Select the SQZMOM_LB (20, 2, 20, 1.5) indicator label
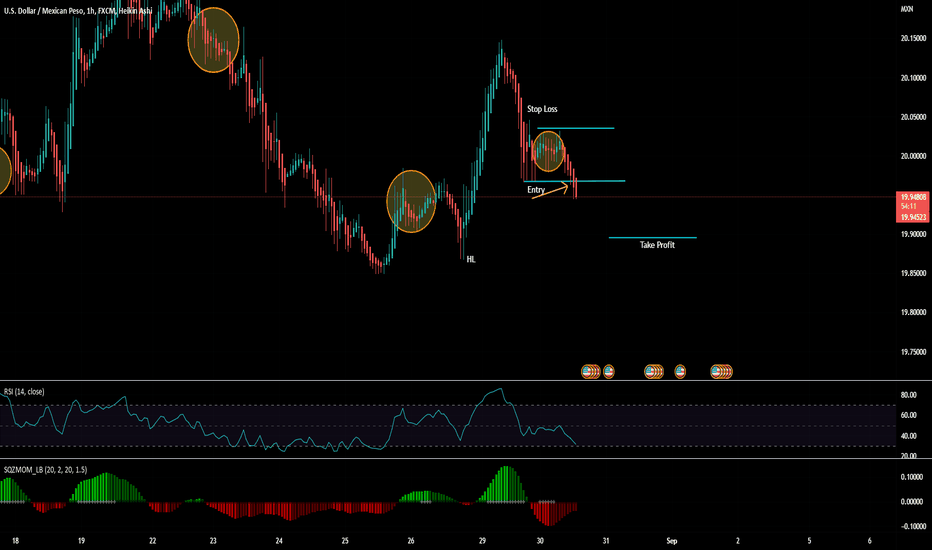 (x=45, y=470)
